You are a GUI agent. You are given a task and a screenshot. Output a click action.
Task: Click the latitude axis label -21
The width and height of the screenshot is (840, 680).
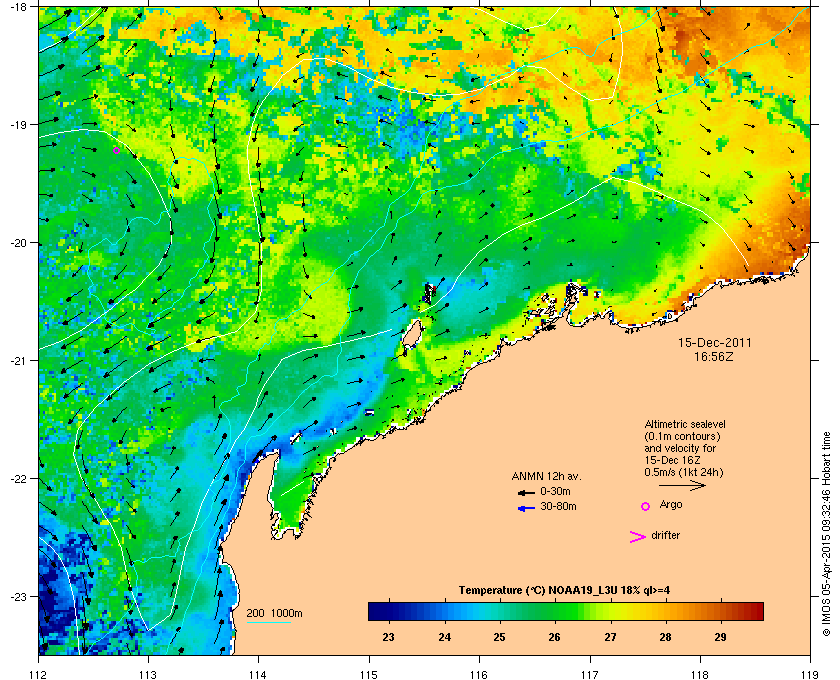18,361
